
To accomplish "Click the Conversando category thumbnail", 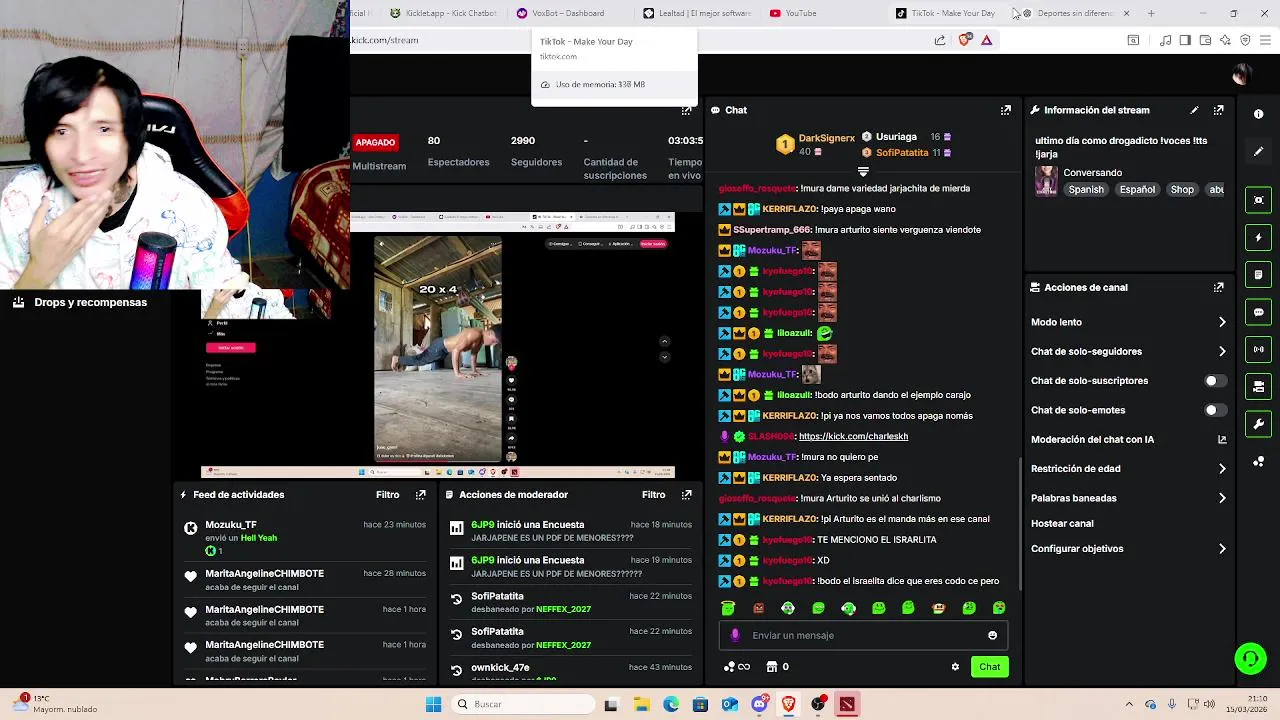I will (x=1046, y=181).
